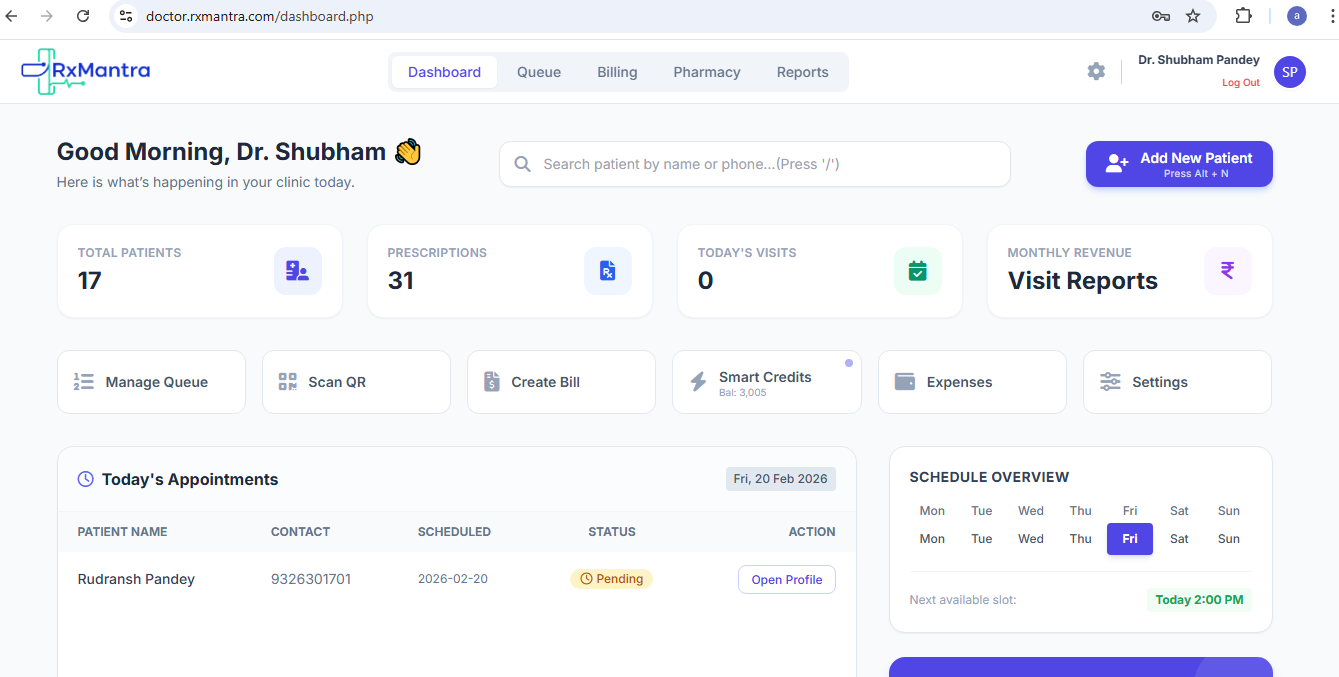Go to the Reports tab
Screen dimensions: 1339x677
[802, 72]
